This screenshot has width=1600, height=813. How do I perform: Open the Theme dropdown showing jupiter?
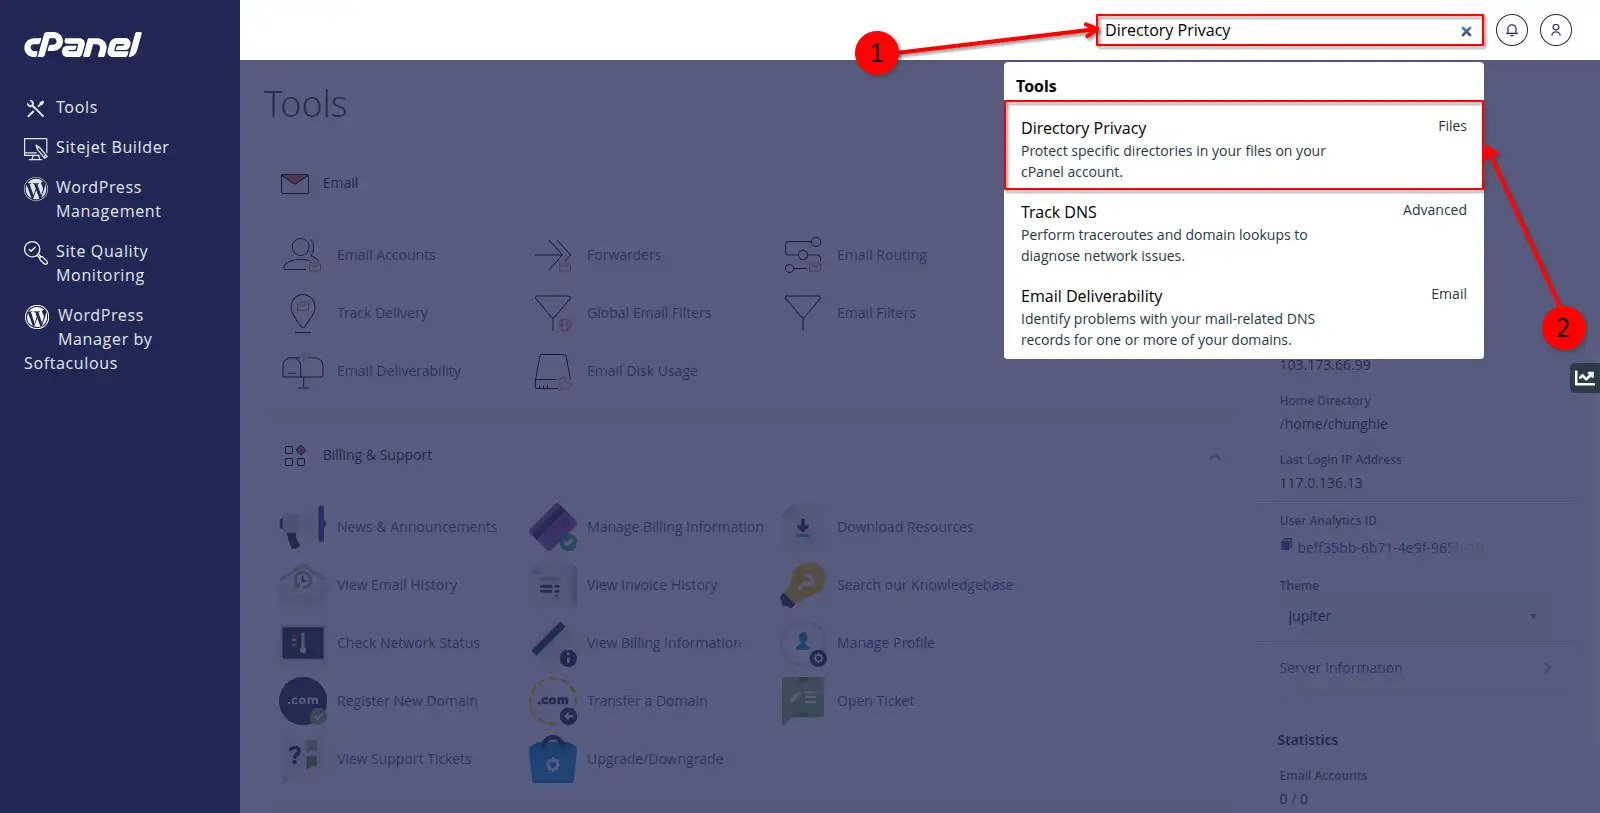pos(1413,617)
